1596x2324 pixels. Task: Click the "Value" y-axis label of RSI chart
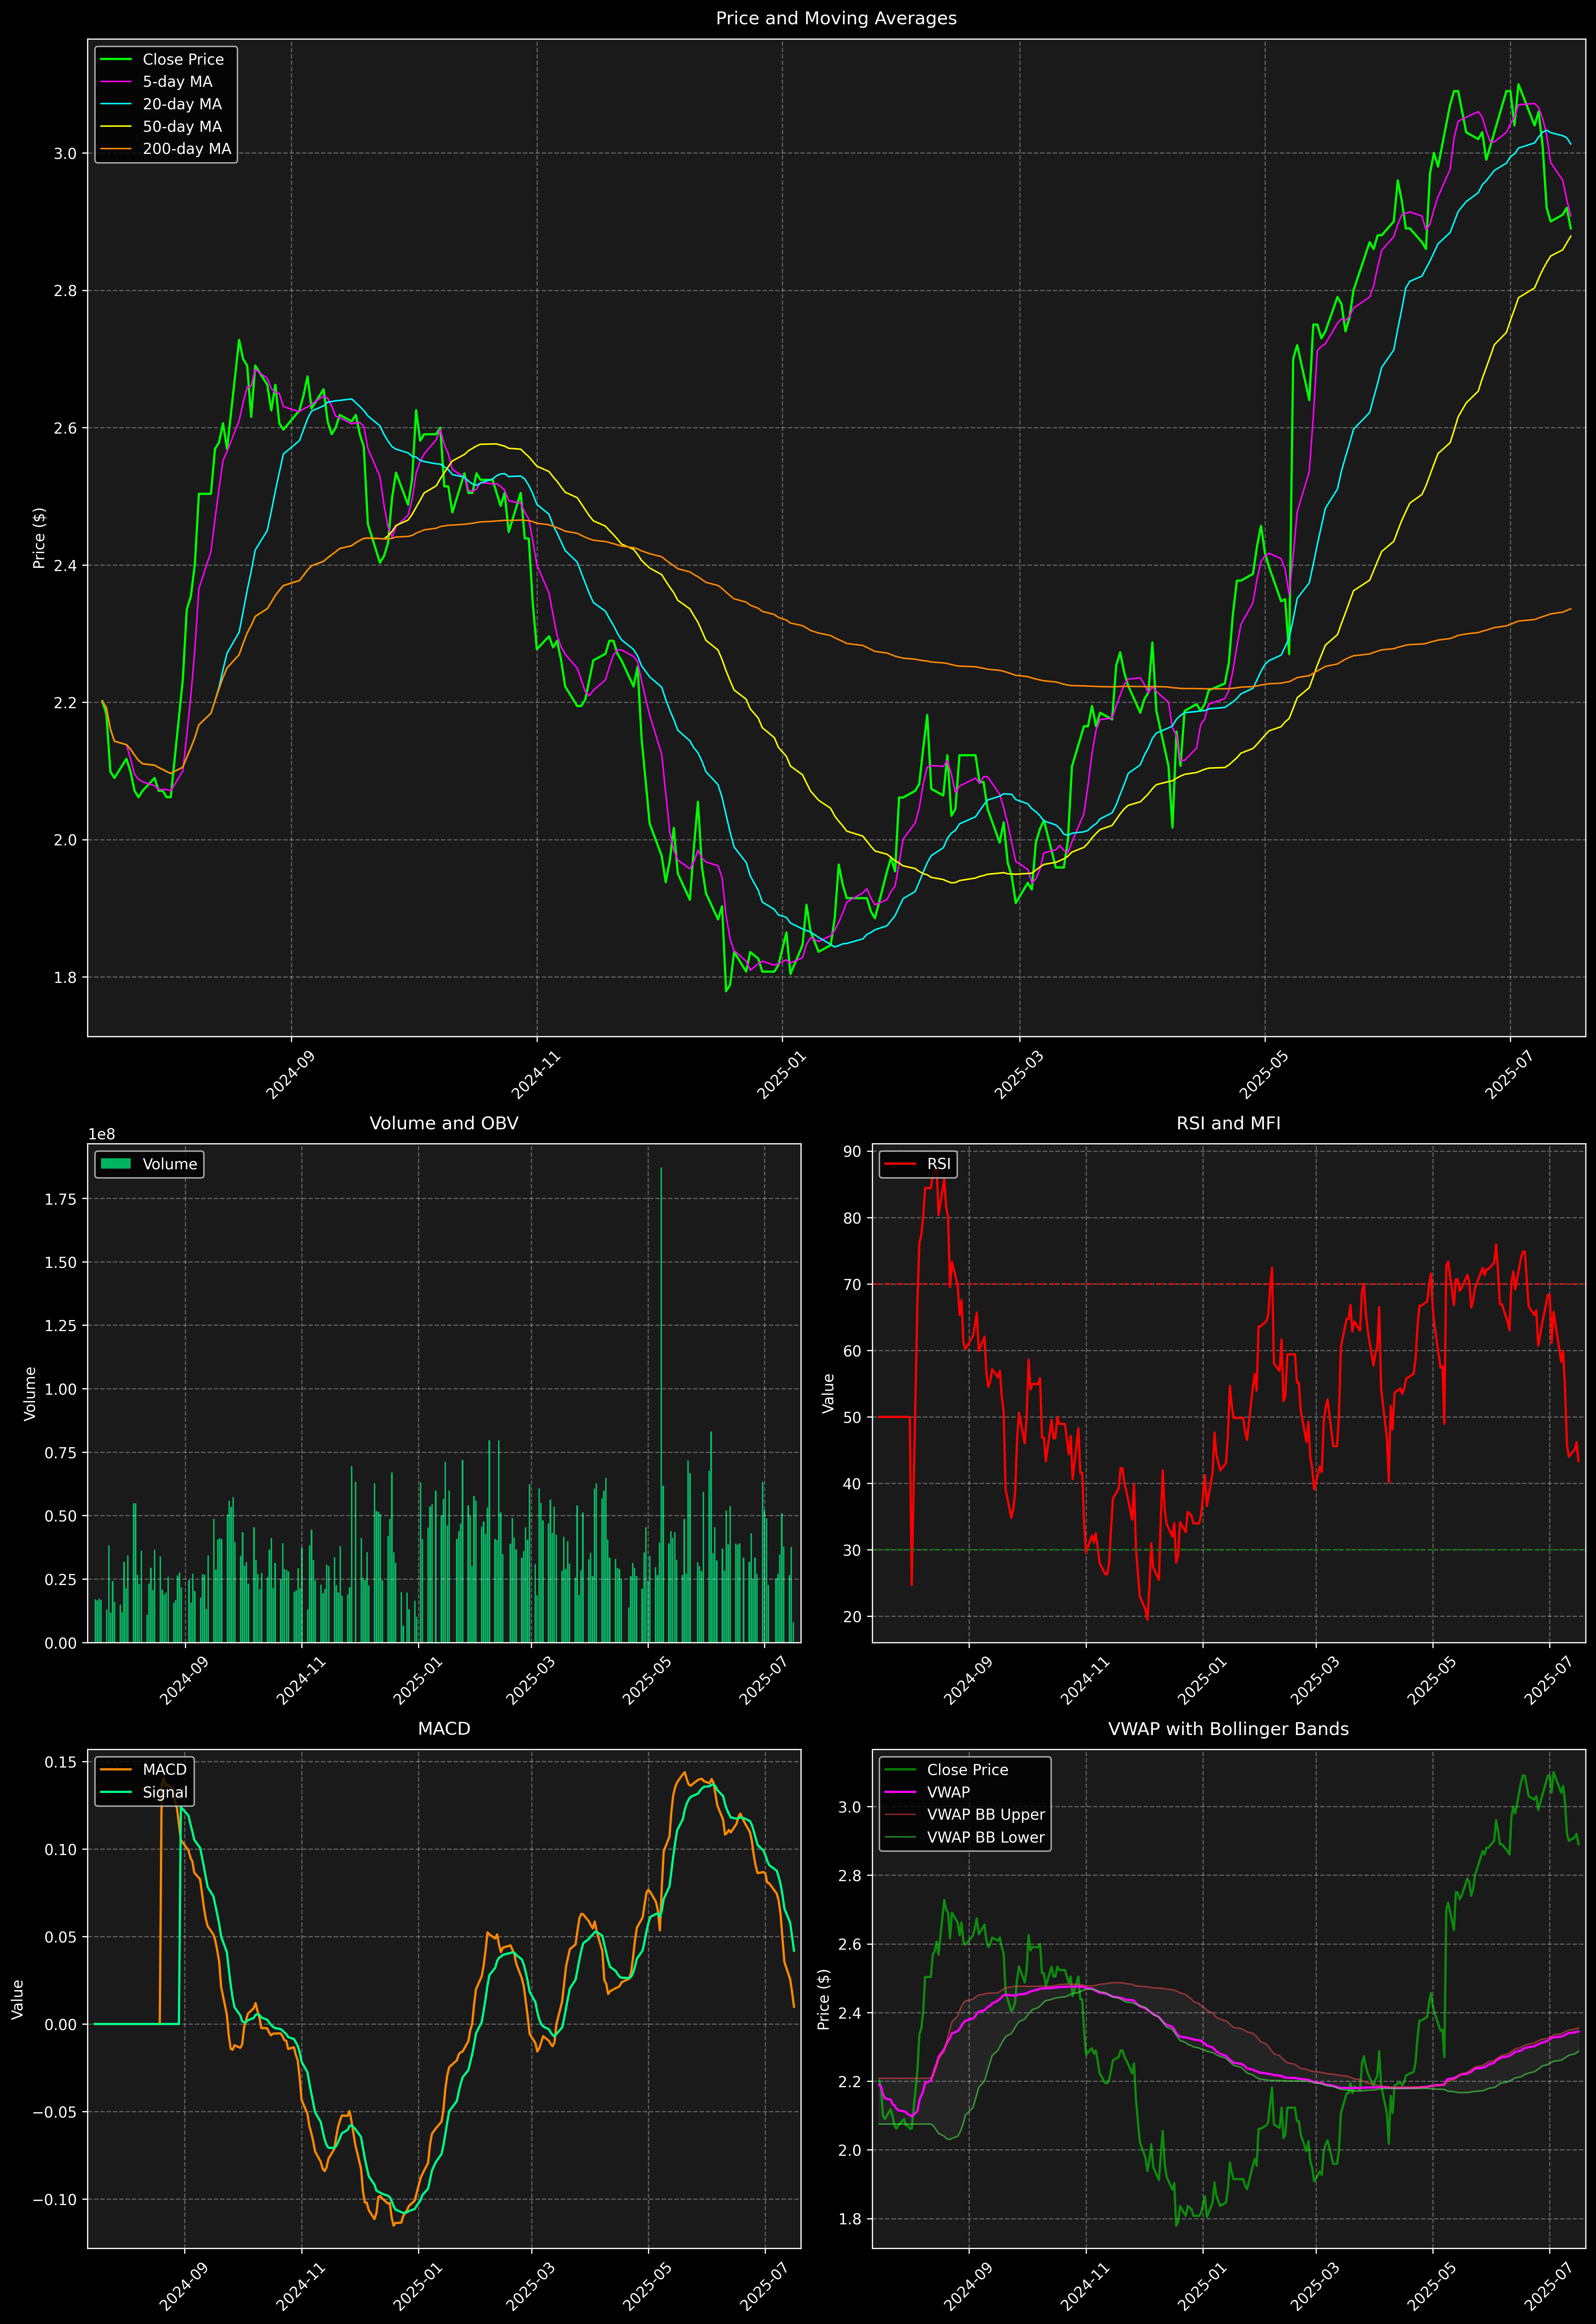828,1393
